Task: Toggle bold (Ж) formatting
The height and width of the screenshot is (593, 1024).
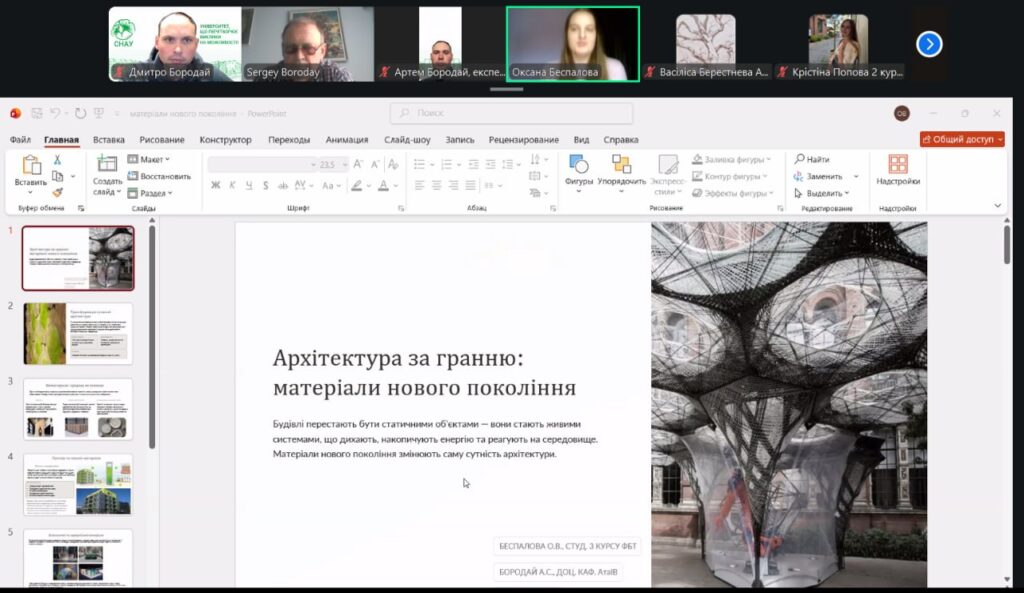Action: [x=216, y=185]
